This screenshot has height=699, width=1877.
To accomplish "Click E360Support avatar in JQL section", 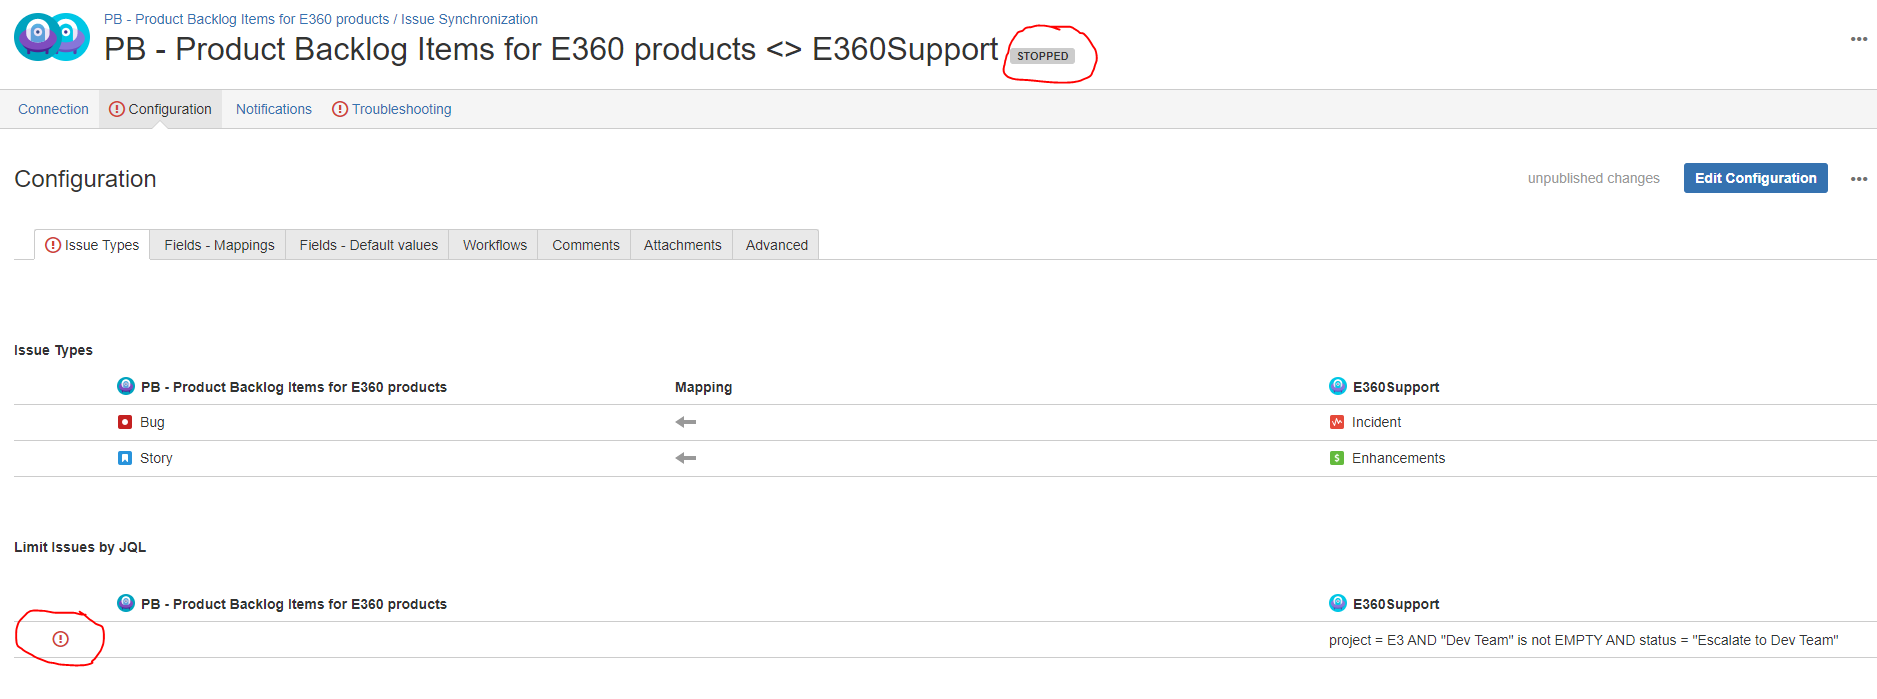I will click(1338, 603).
